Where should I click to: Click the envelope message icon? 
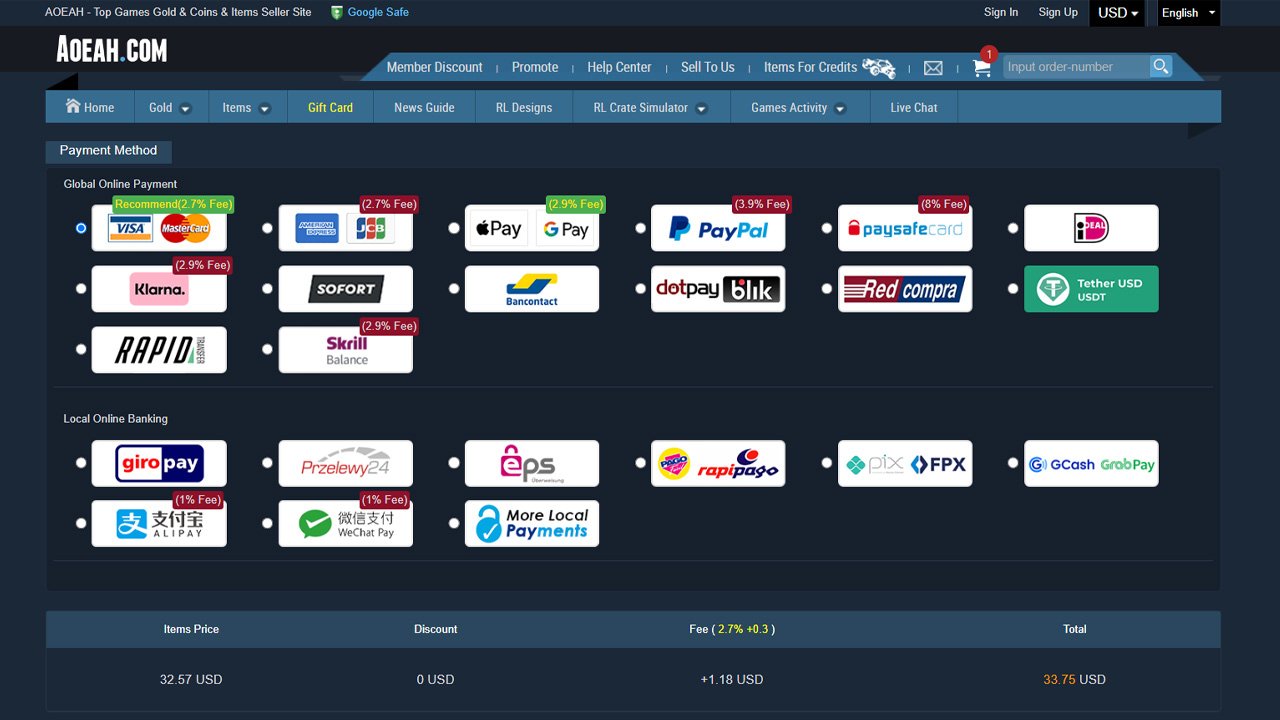[x=933, y=68]
